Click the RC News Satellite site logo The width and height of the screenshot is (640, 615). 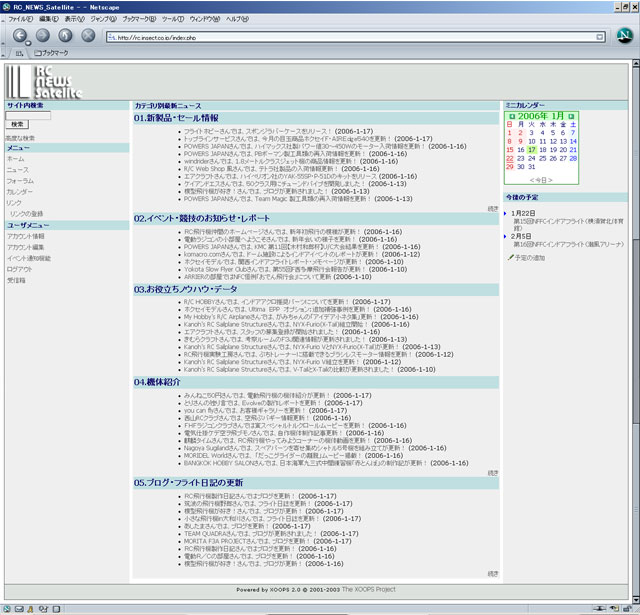[x=43, y=81]
